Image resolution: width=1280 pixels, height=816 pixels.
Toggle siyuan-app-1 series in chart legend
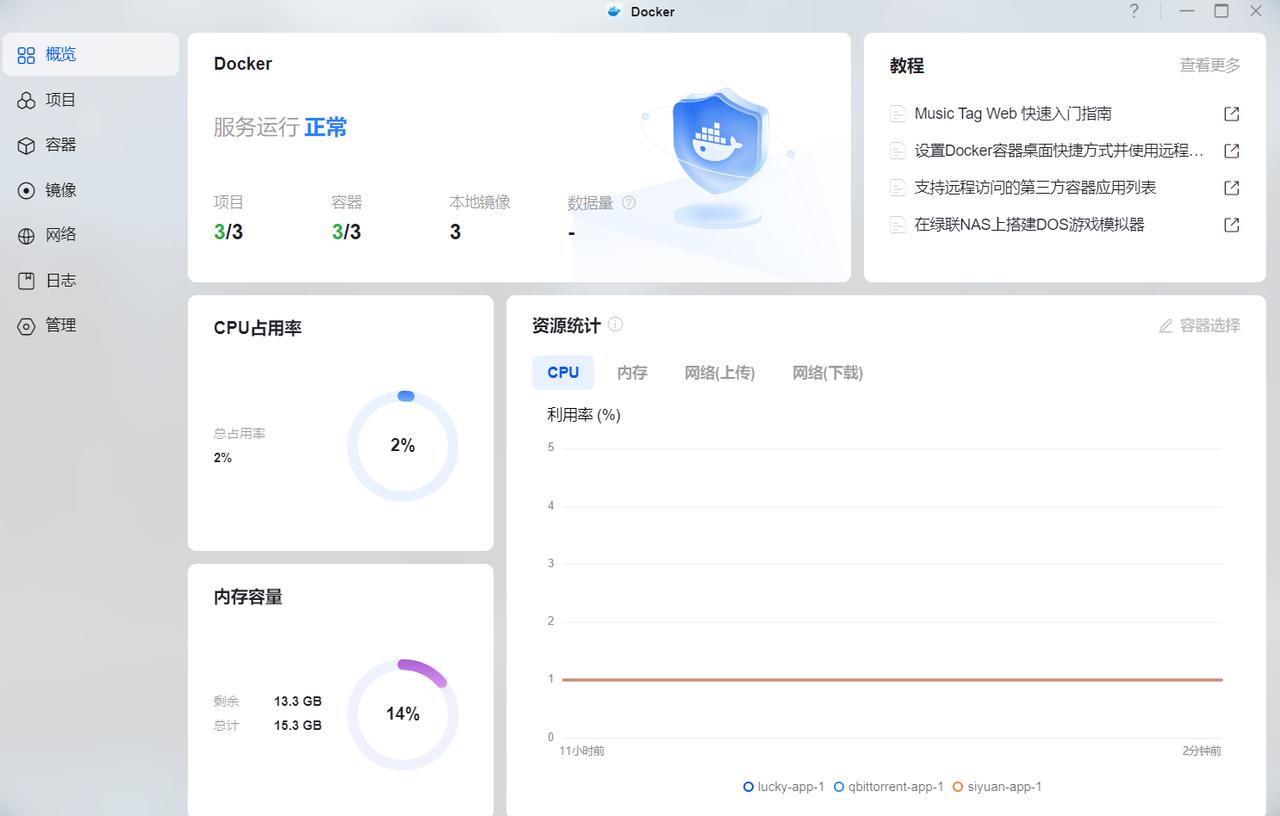(997, 787)
